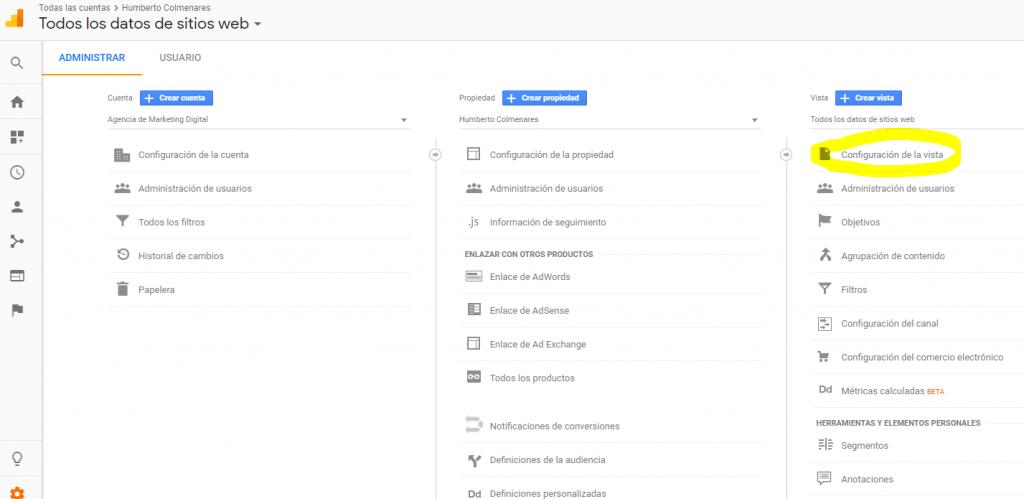This screenshot has height=499, width=1024.
Task: Click arrow connector between Propiedad and Vista
Action: pyautogui.click(x=786, y=155)
